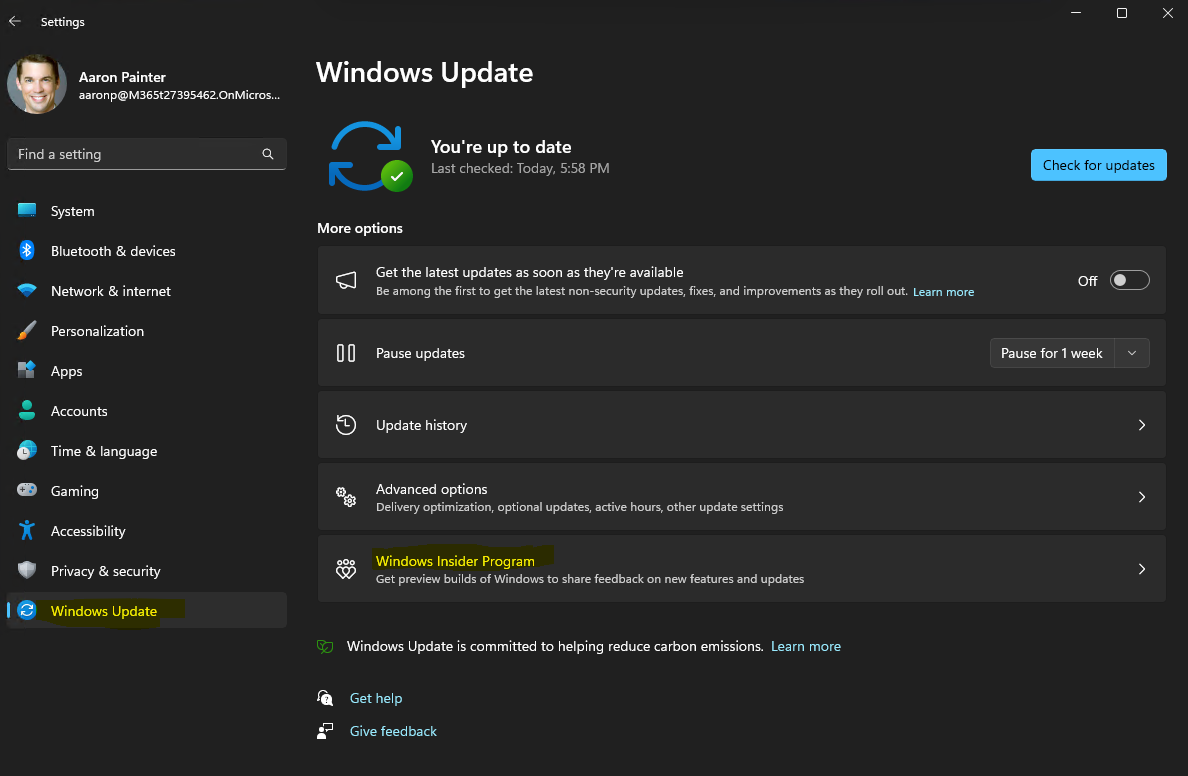1188x776 pixels.
Task: Open the System settings page
Action: [147, 211]
